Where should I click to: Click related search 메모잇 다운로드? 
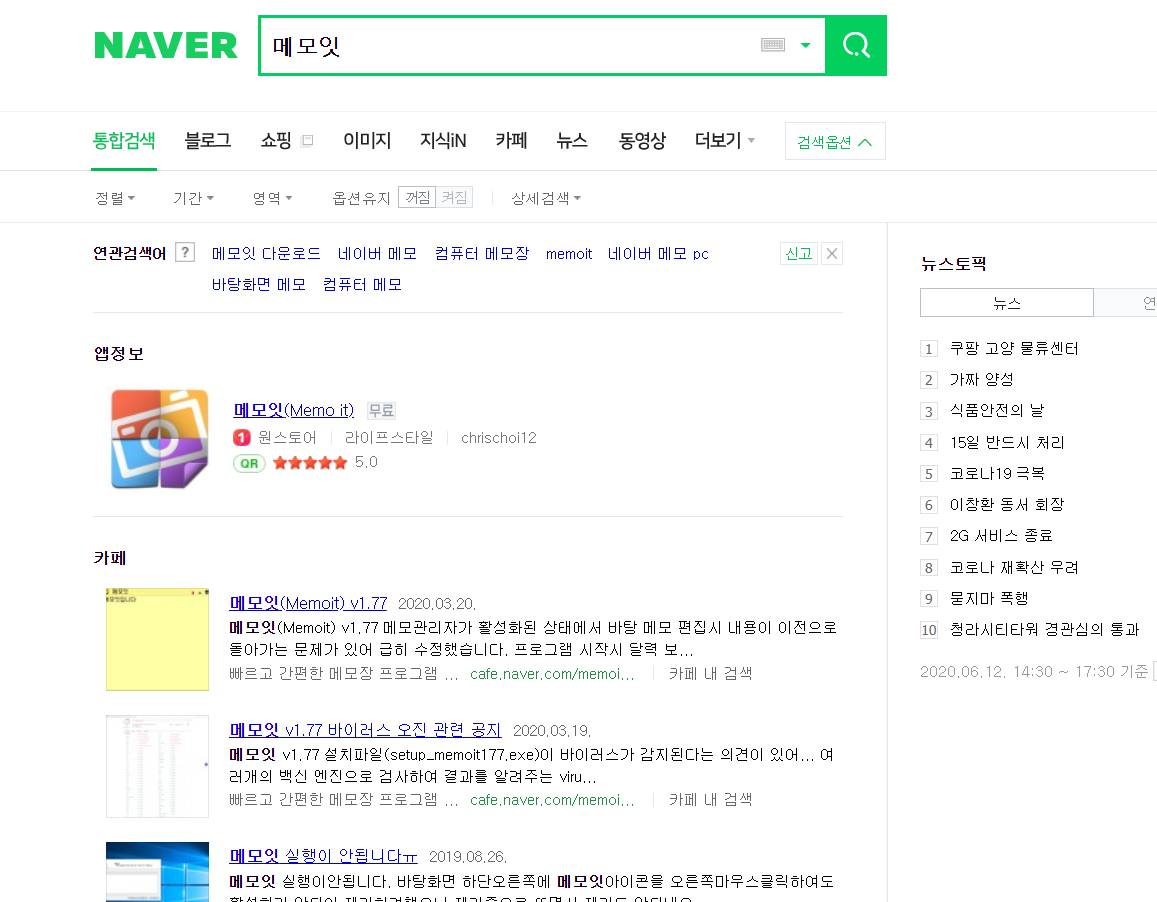tap(266, 254)
